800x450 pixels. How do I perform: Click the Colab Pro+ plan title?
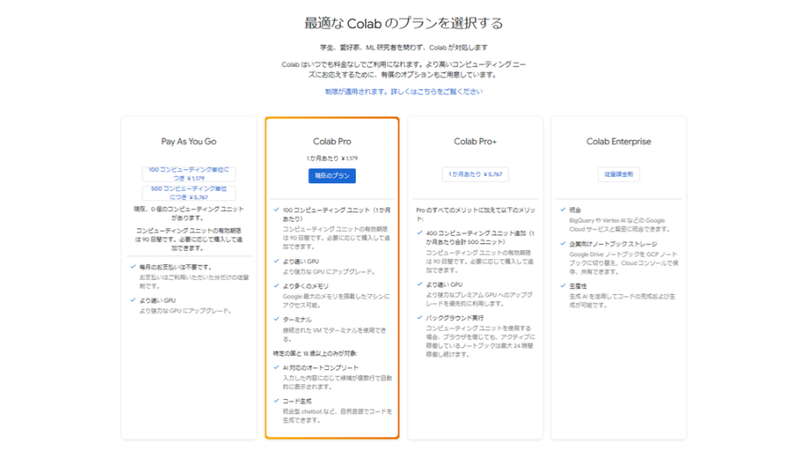(x=475, y=141)
